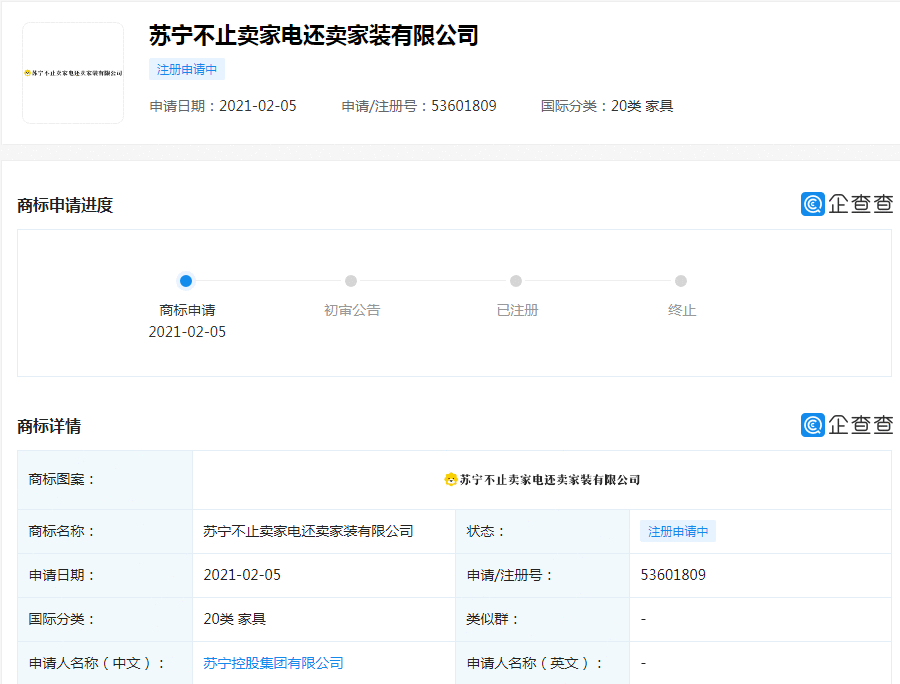Click the 注册申请中 badge under the company title
The width and height of the screenshot is (900, 684).
coord(185,69)
